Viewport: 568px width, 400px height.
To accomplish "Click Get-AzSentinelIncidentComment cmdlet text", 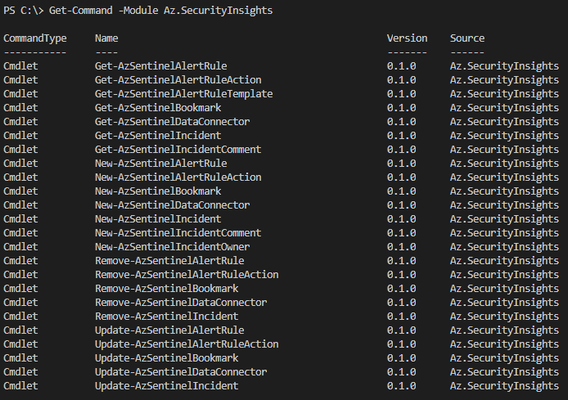I will click(x=178, y=149).
